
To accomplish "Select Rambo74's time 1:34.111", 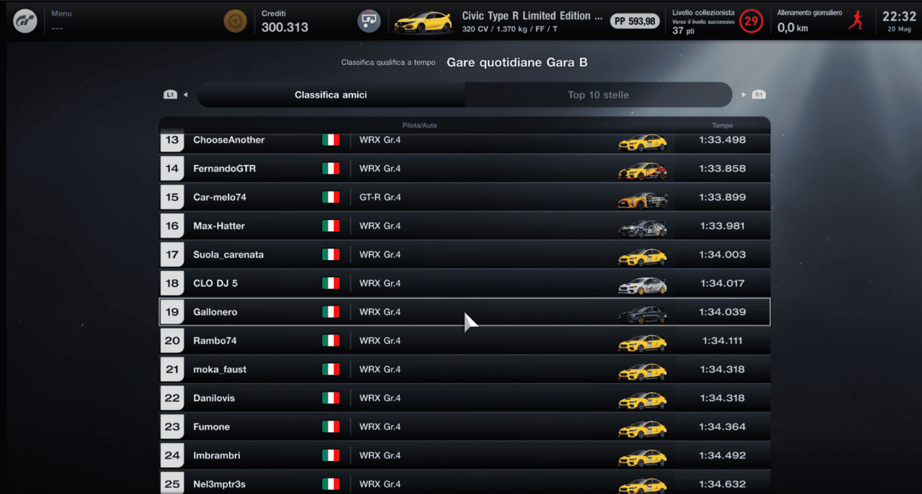I will point(722,341).
